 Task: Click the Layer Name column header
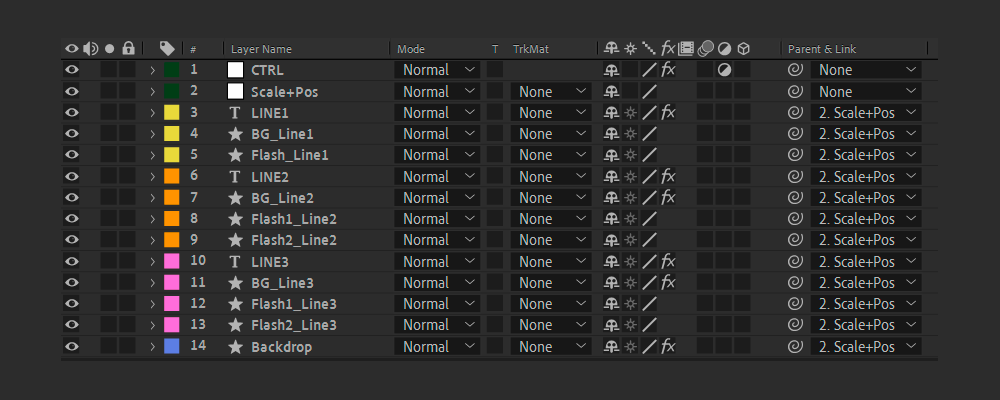tap(261, 49)
